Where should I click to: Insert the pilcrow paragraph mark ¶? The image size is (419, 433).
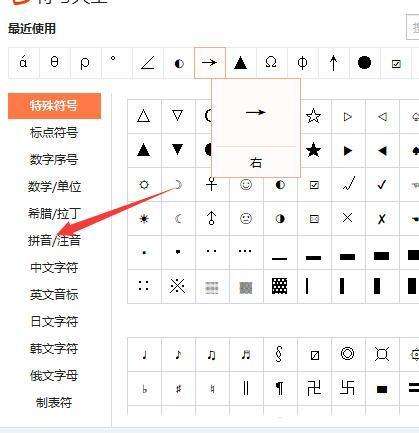point(280,388)
